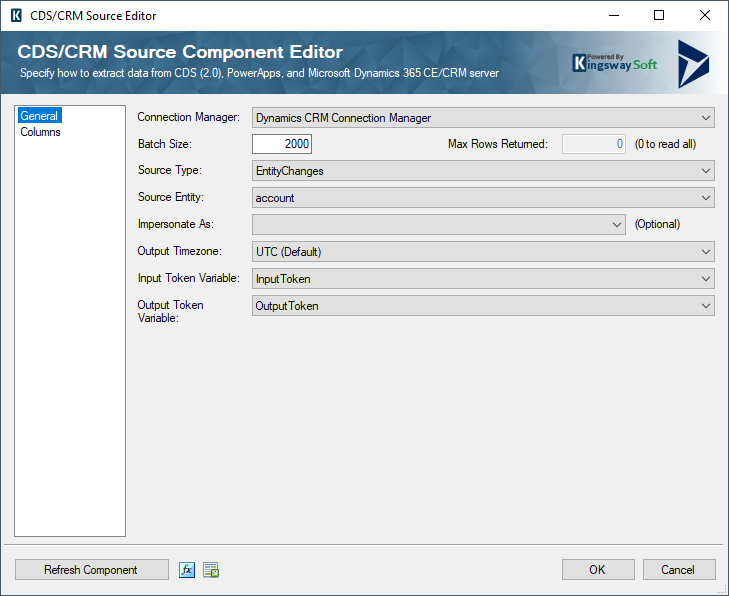
Task: Expand the Input Token Variable dropdown
Action: [x=483, y=278]
